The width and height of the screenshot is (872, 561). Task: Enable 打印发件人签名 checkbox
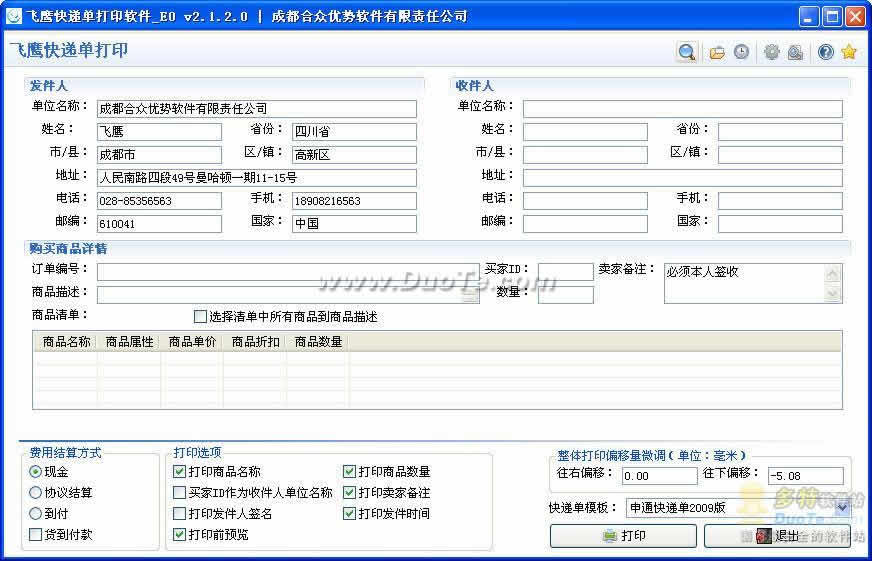179,513
